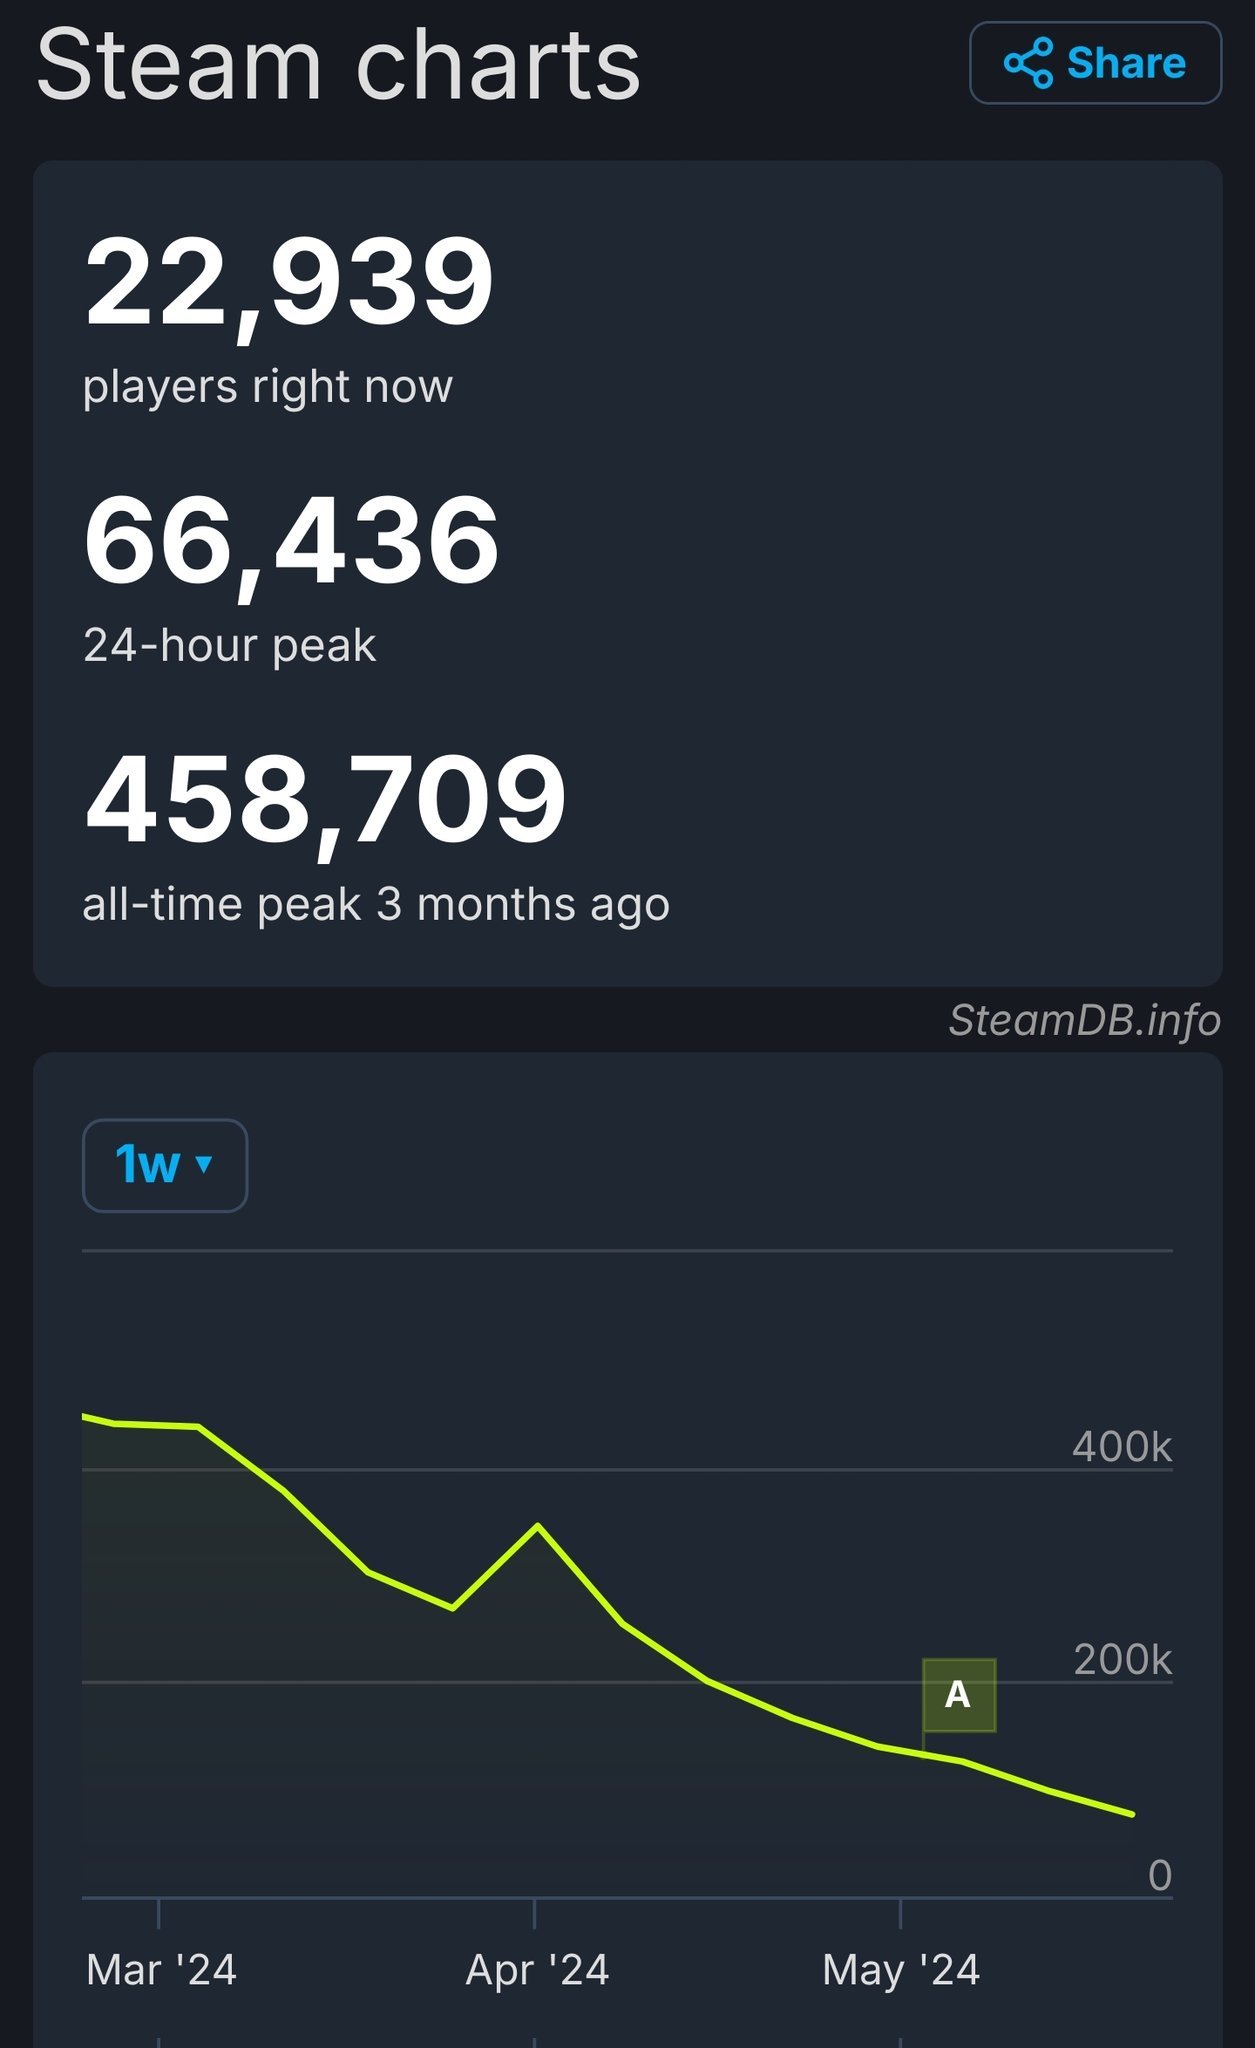Click the 0 y-axis label
The image size is (1255, 2048).
pyautogui.click(x=1159, y=1876)
